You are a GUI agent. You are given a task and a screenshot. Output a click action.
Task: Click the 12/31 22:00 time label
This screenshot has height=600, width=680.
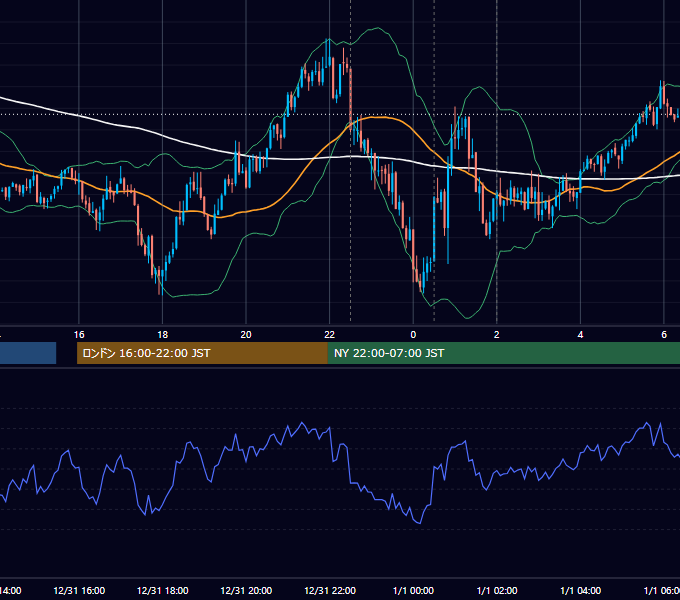pos(330,591)
